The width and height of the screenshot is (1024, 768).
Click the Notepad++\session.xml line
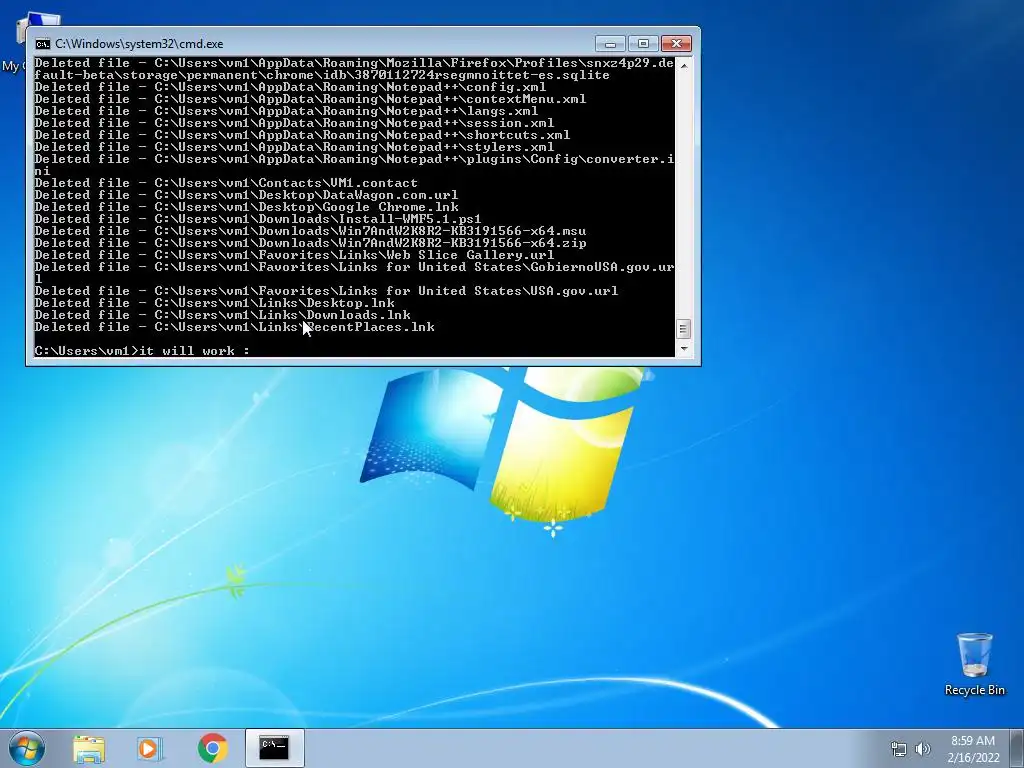295,123
